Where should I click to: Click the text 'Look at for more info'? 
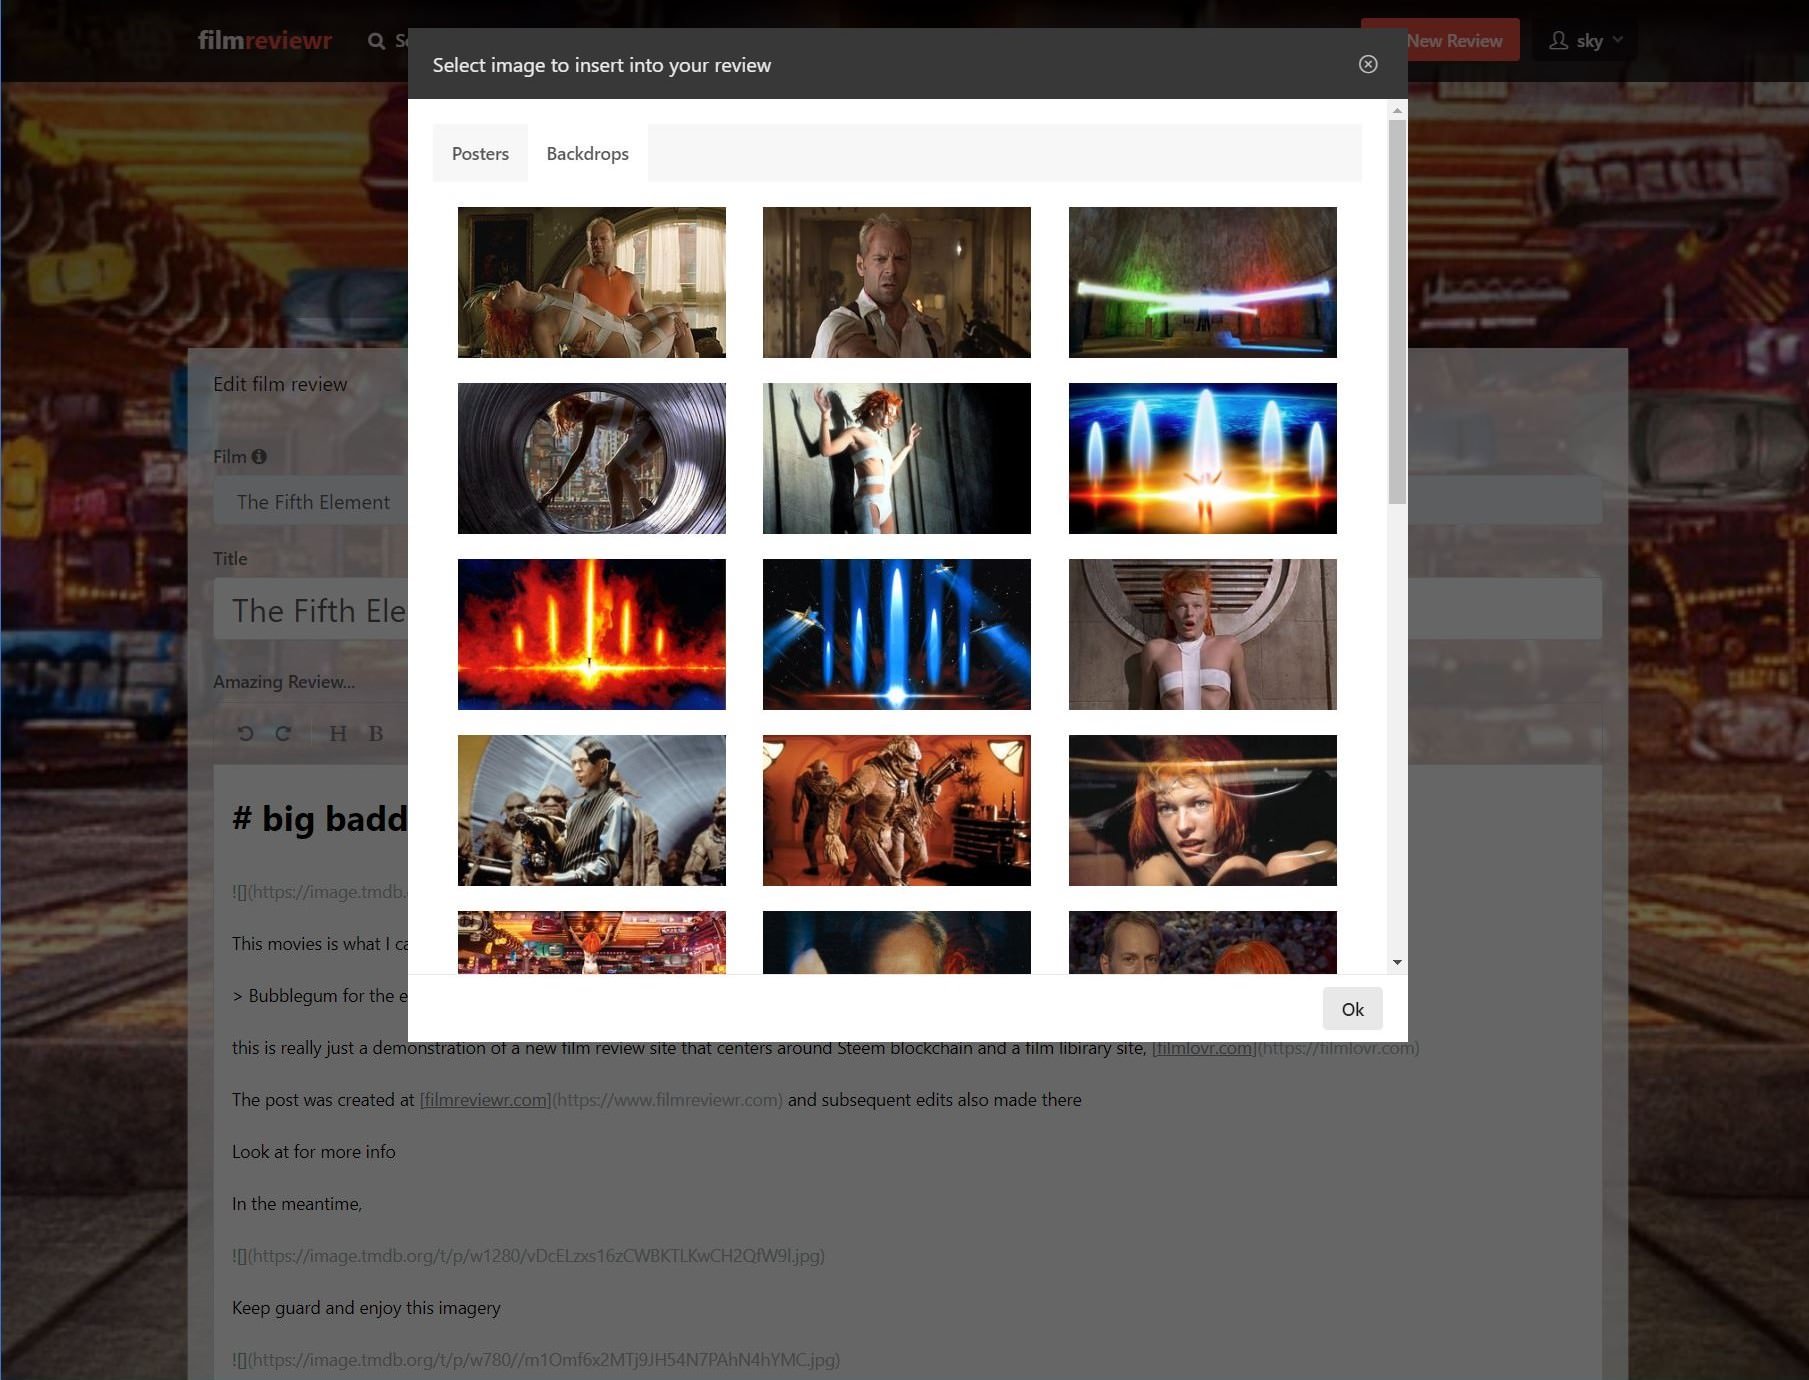click(x=313, y=1152)
